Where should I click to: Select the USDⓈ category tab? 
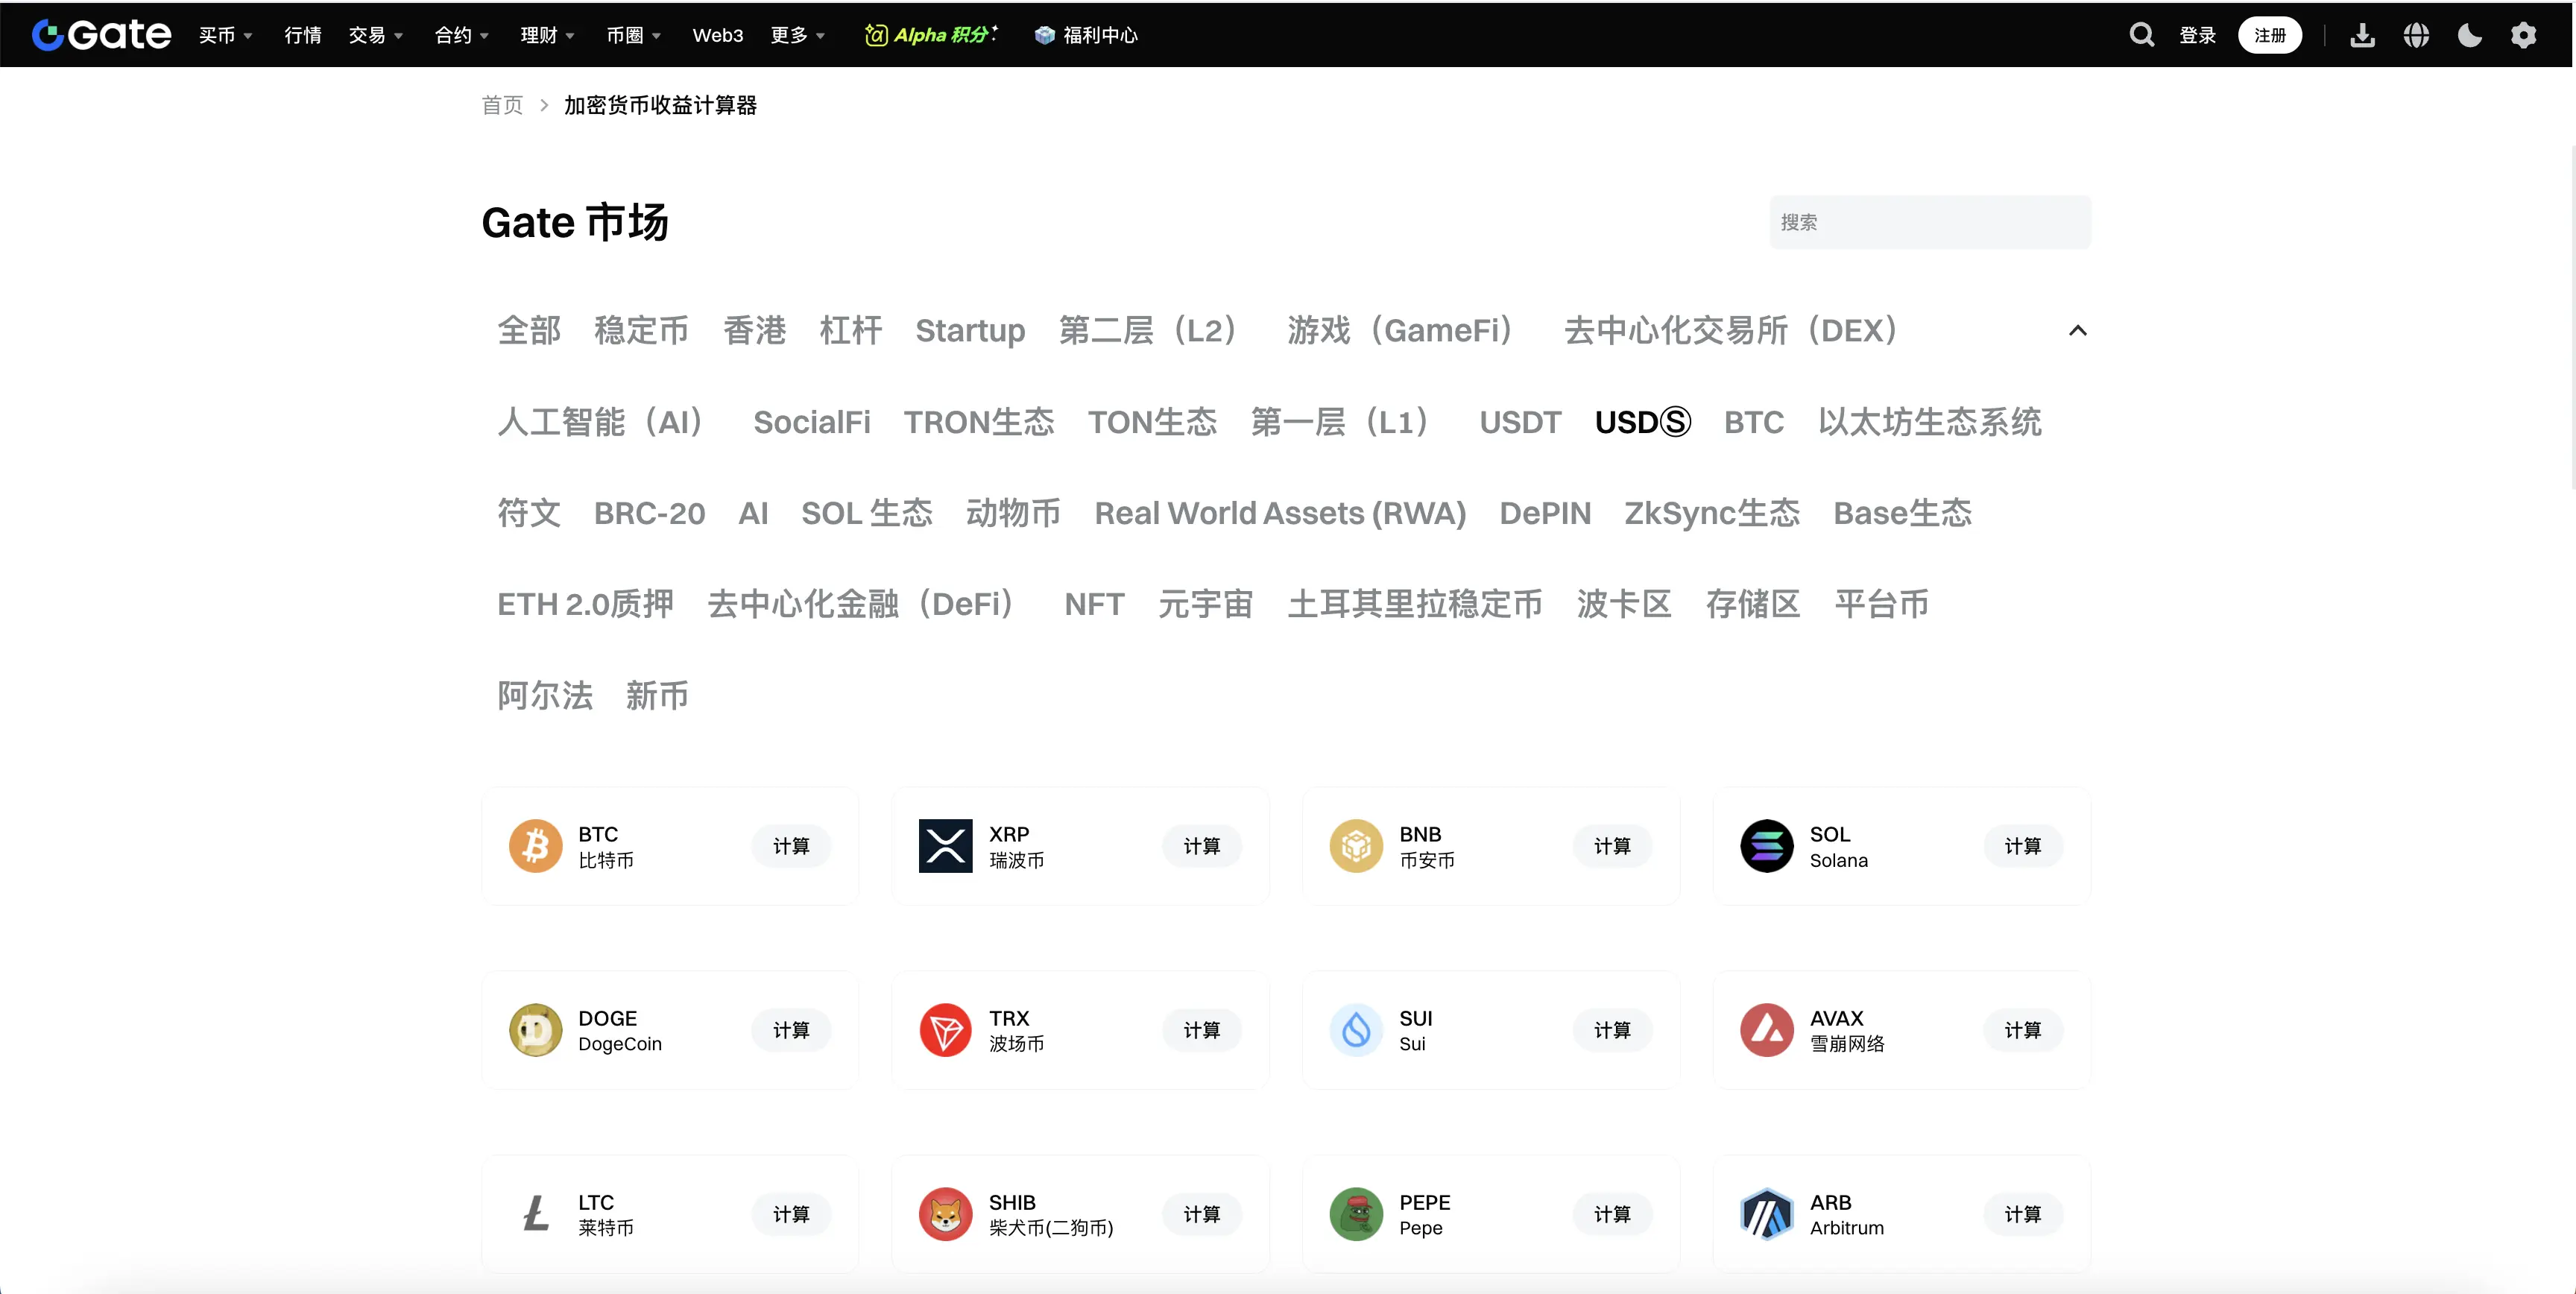click(1642, 422)
